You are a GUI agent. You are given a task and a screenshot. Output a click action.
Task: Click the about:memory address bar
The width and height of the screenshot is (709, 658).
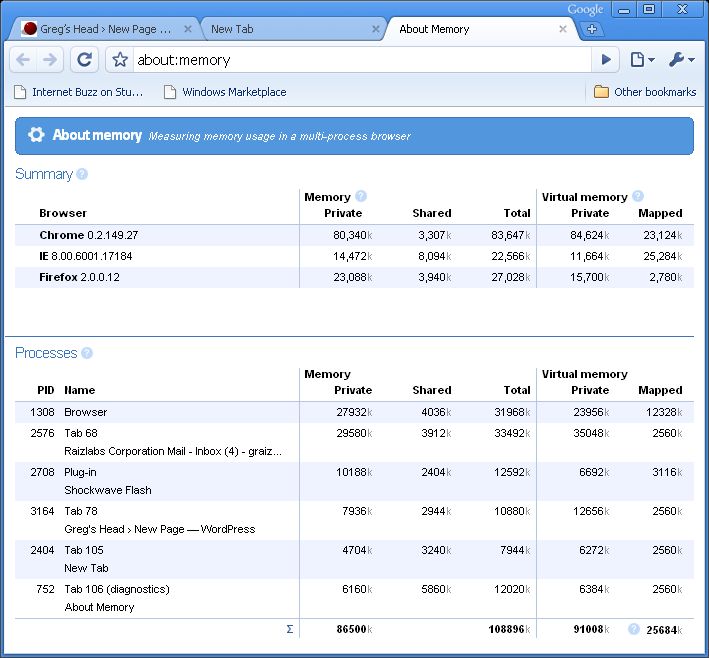(360, 60)
